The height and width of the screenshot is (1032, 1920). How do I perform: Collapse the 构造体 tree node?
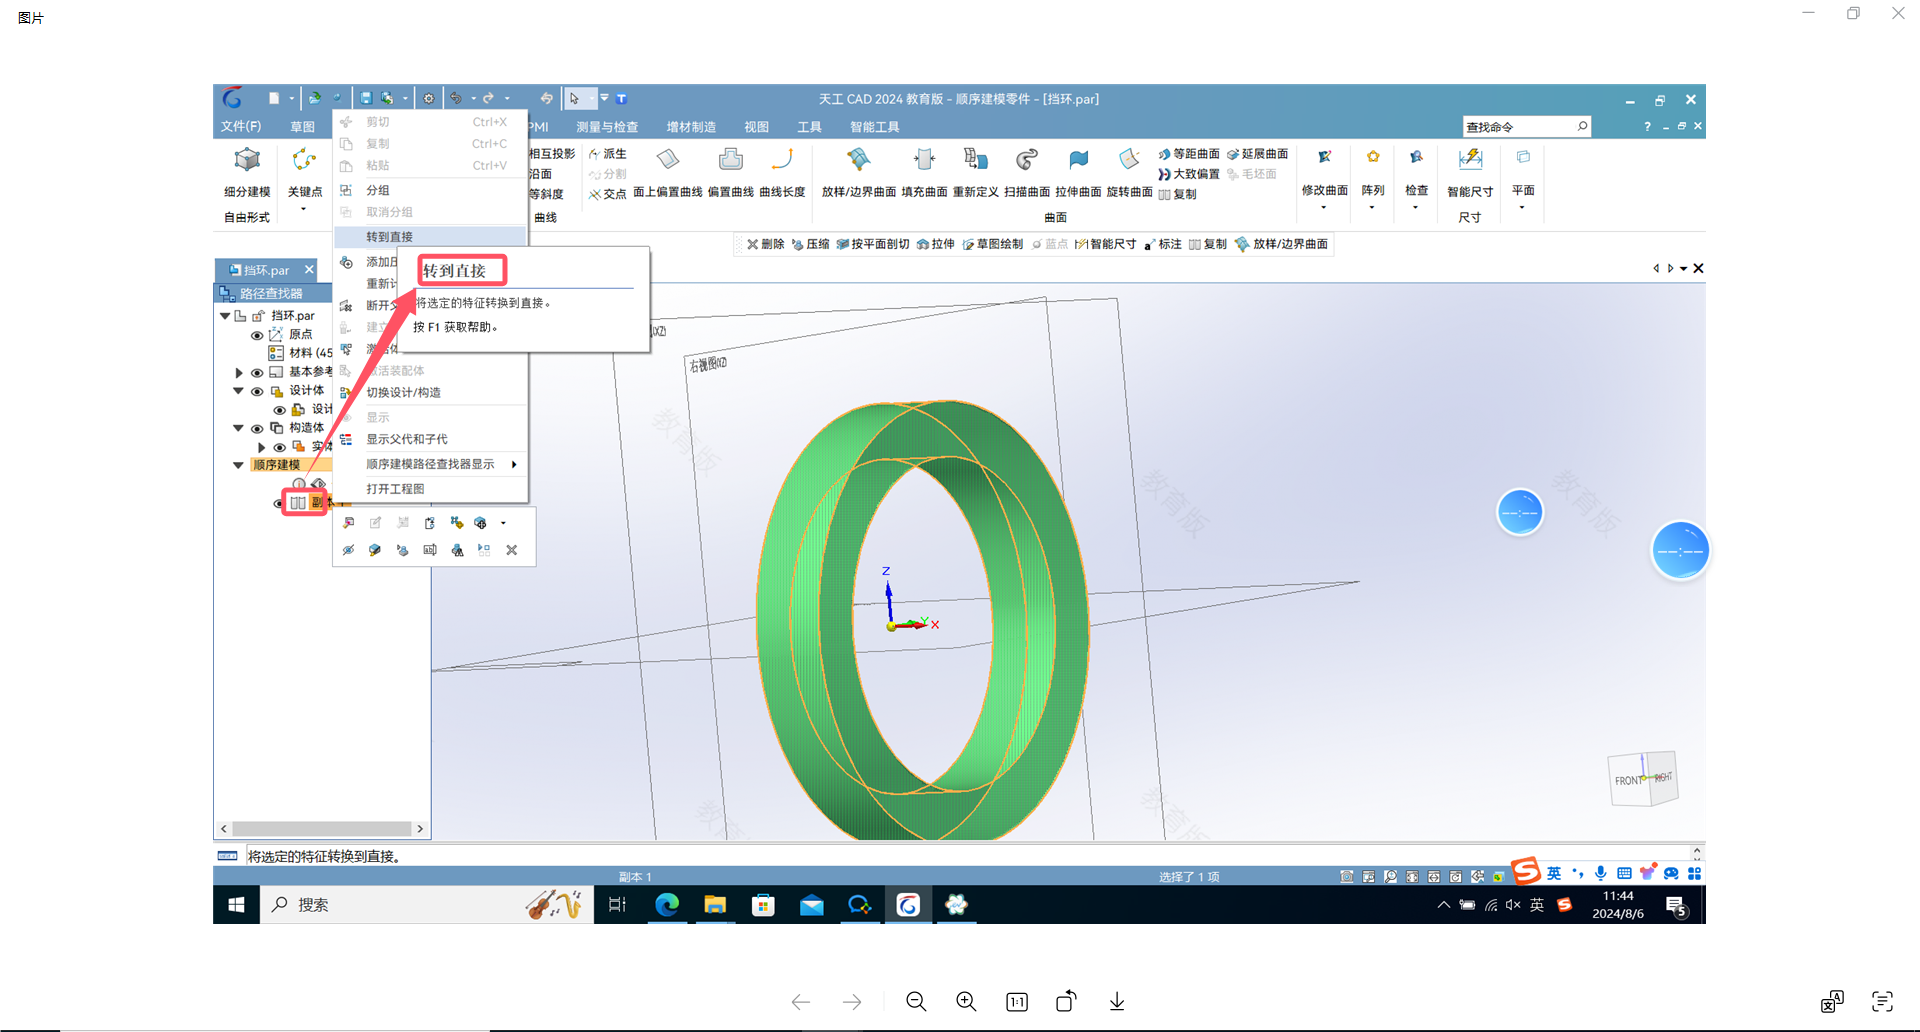238,428
